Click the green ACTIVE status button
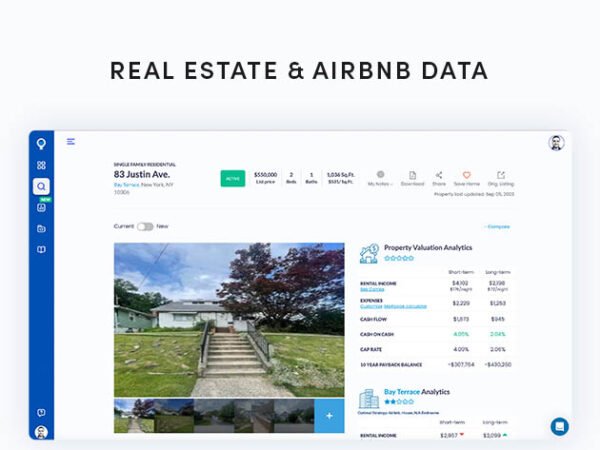The width and height of the screenshot is (600, 450). click(x=233, y=178)
